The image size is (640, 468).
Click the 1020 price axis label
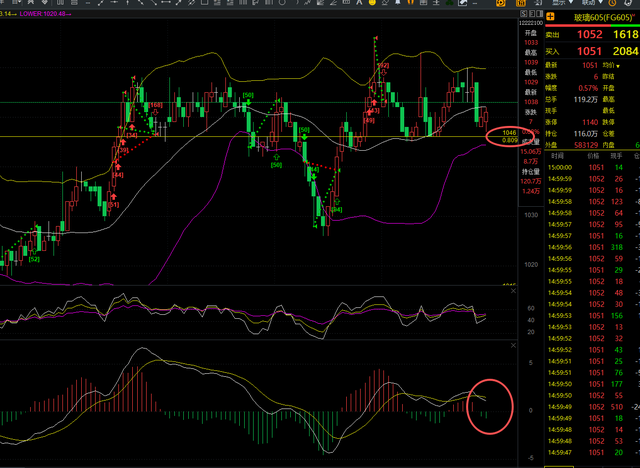point(531,264)
